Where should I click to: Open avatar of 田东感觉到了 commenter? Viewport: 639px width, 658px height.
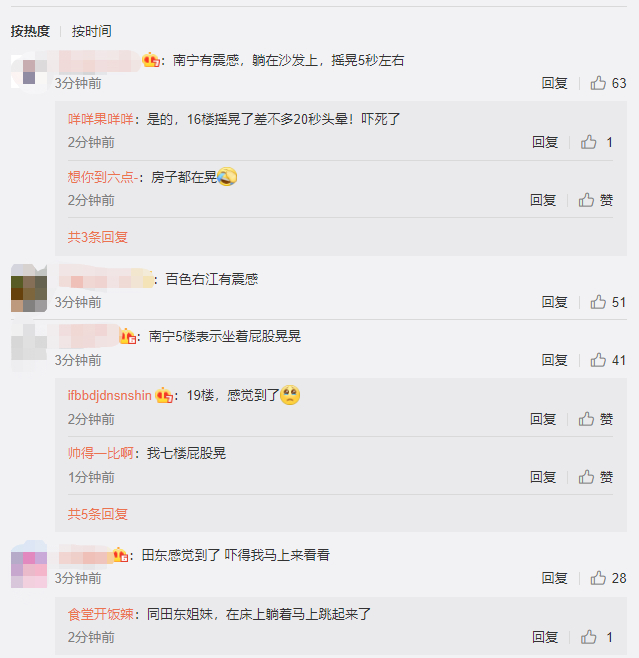(29, 564)
